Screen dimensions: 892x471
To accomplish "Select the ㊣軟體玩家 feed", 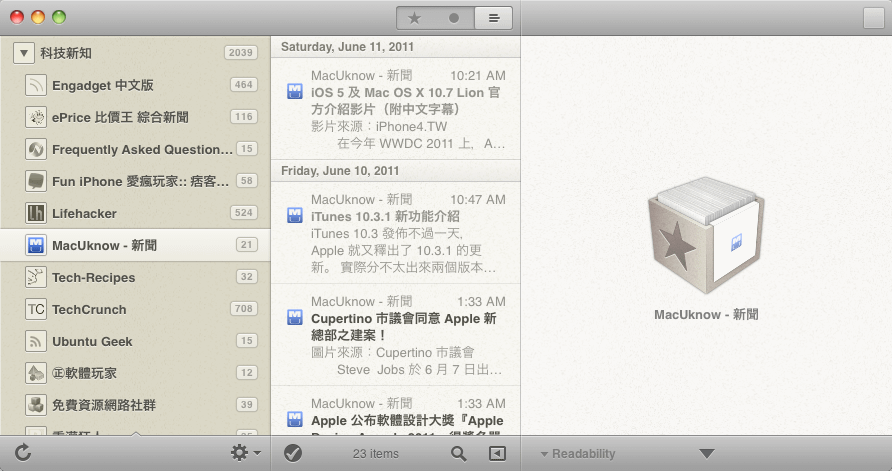I will tap(135, 373).
